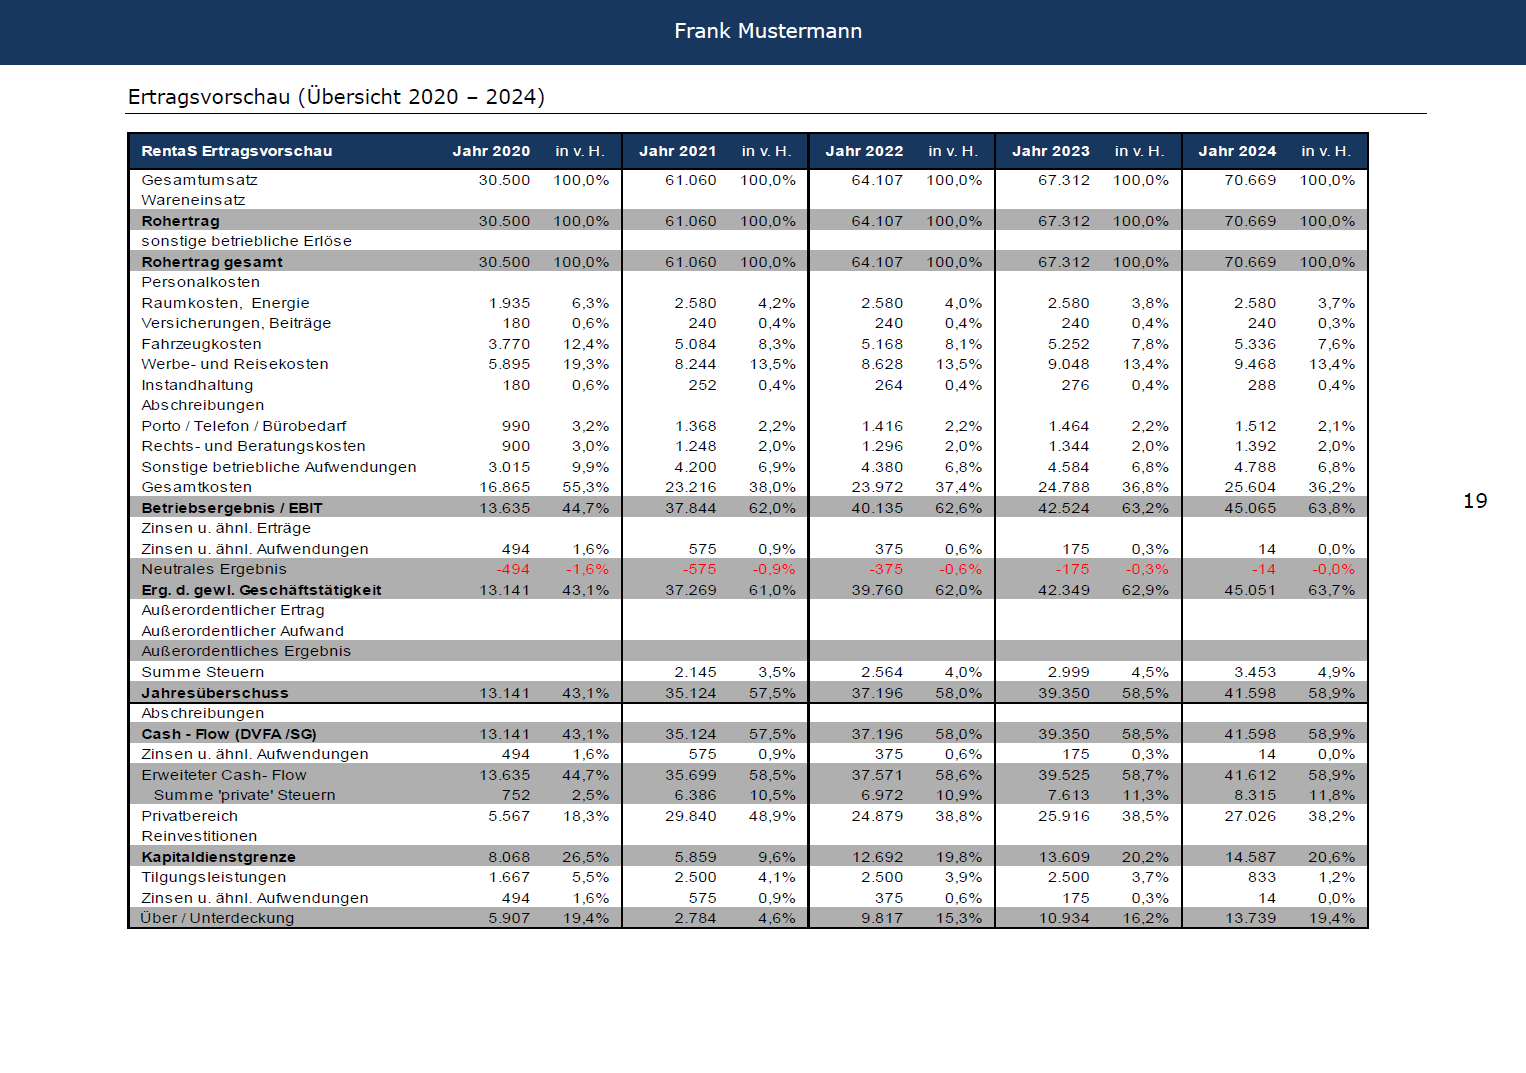
Task: Select the Jahr 2023 column header
Action: pyautogui.click(x=1051, y=151)
